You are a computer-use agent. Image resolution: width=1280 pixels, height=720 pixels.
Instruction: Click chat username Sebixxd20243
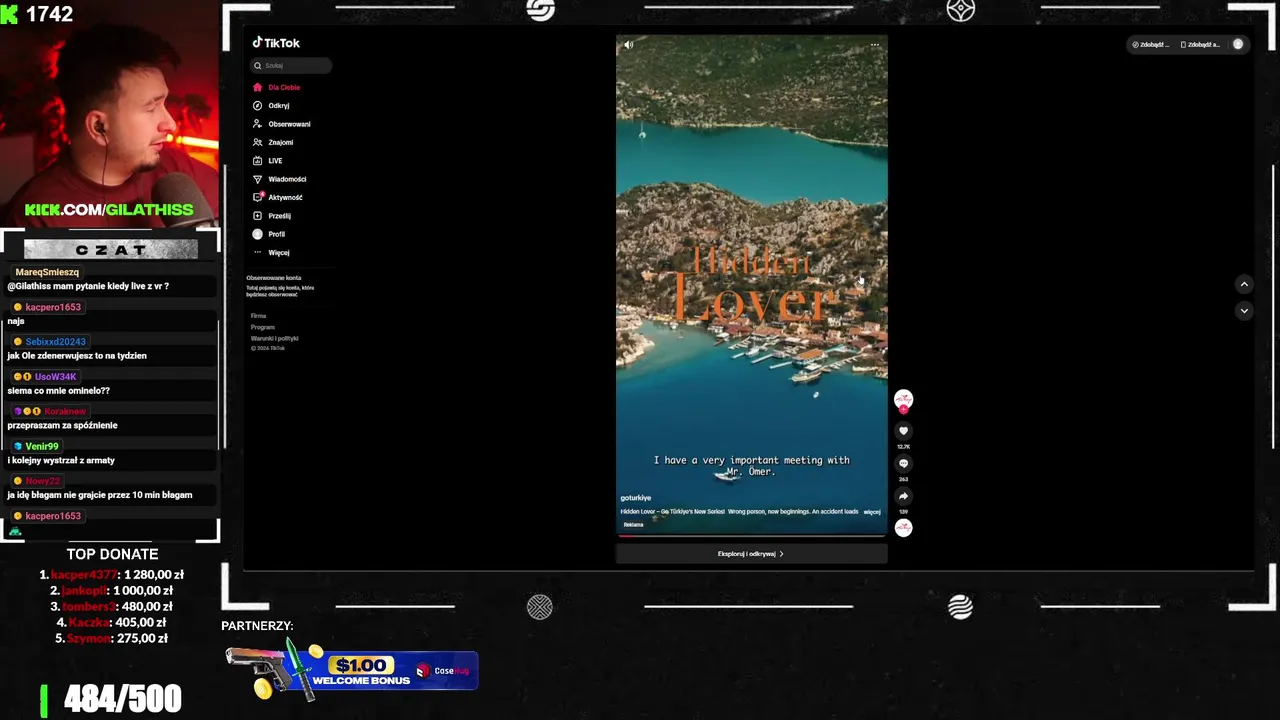(x=55, y=342)
